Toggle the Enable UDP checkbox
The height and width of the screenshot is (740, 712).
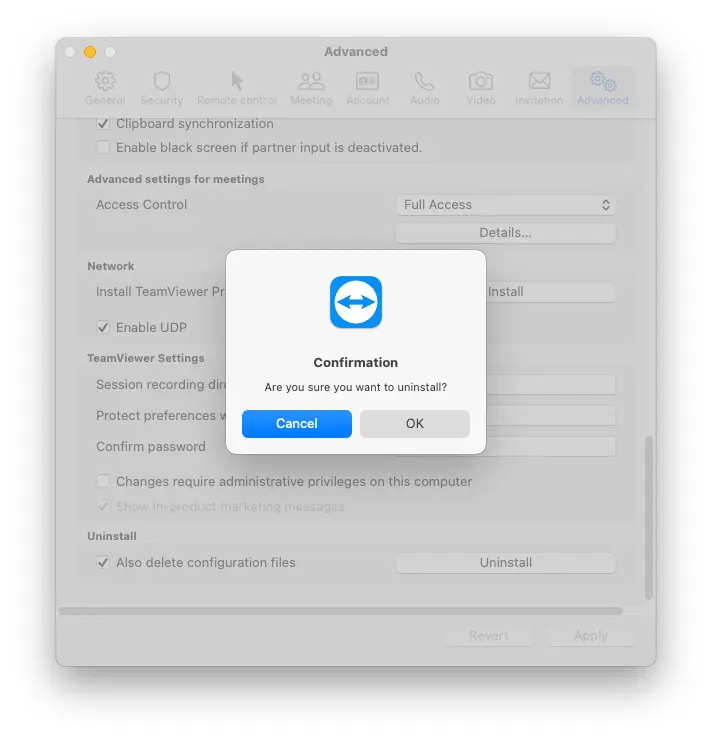click(103, 327)
